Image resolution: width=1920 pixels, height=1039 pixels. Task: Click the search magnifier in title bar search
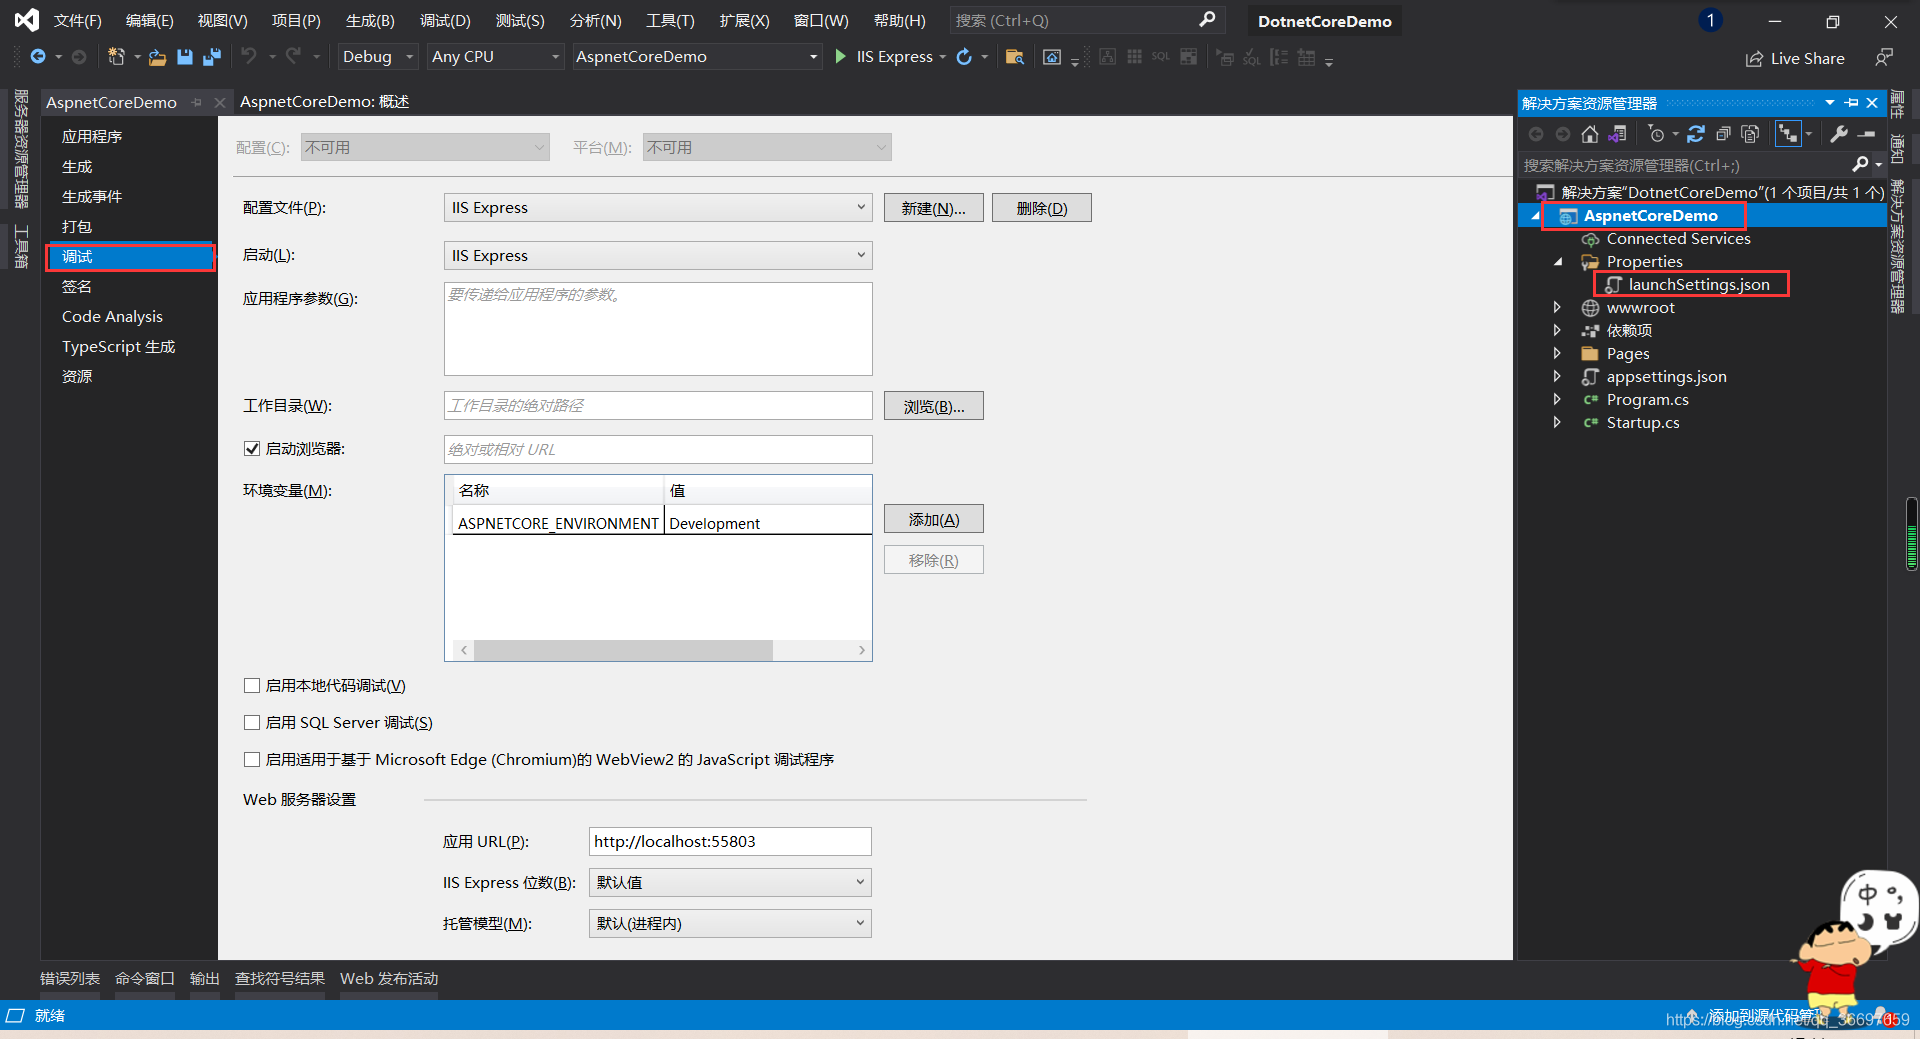(x=1207, y=20)
